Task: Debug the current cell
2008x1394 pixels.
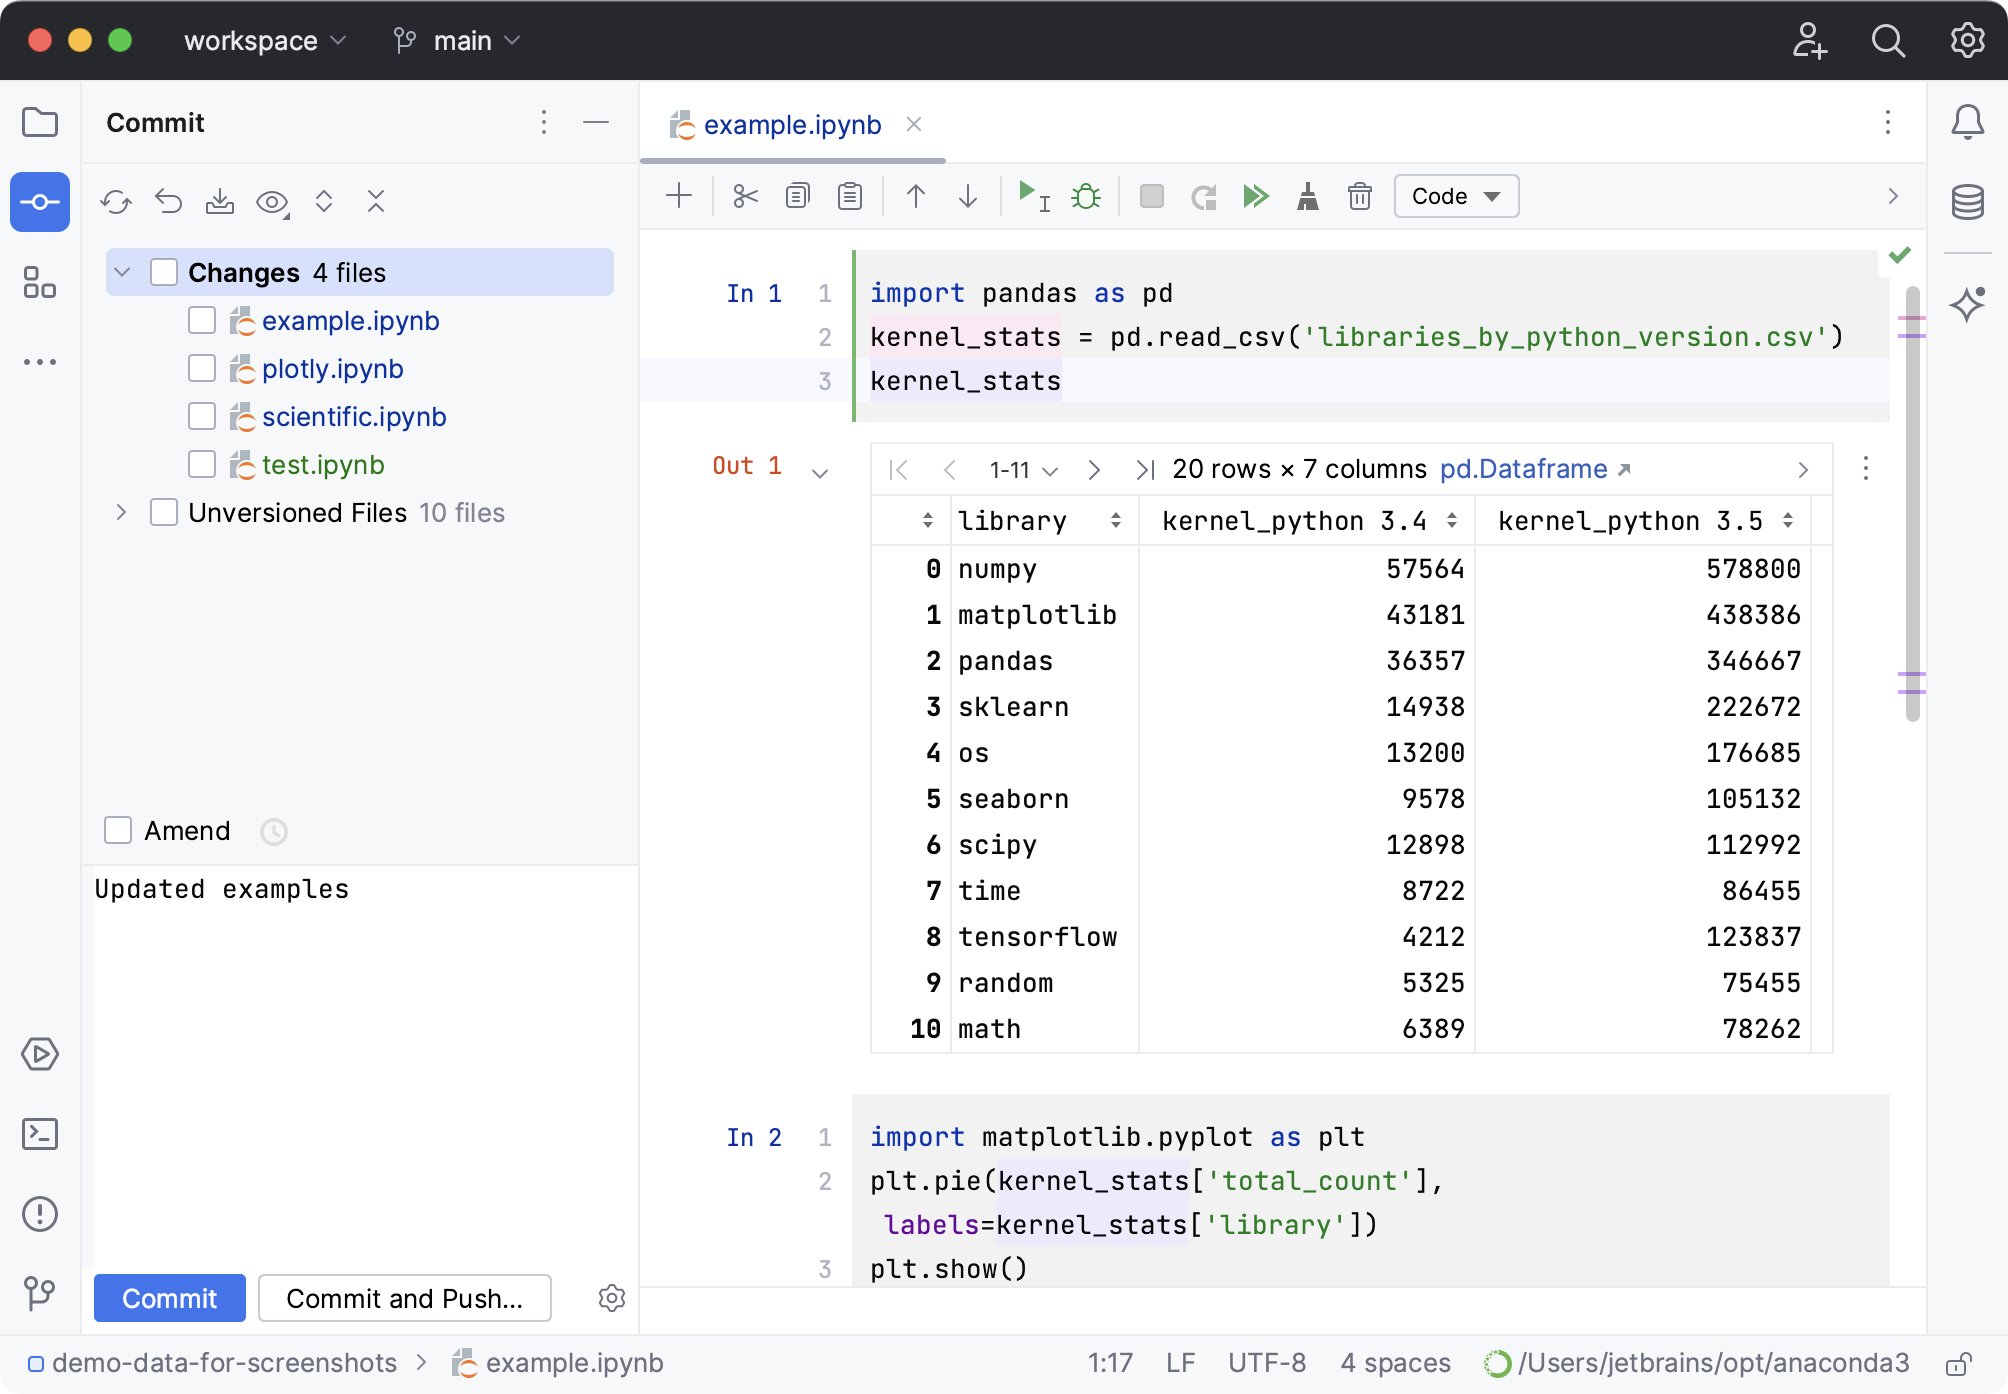Action: tap(1086, 196)
